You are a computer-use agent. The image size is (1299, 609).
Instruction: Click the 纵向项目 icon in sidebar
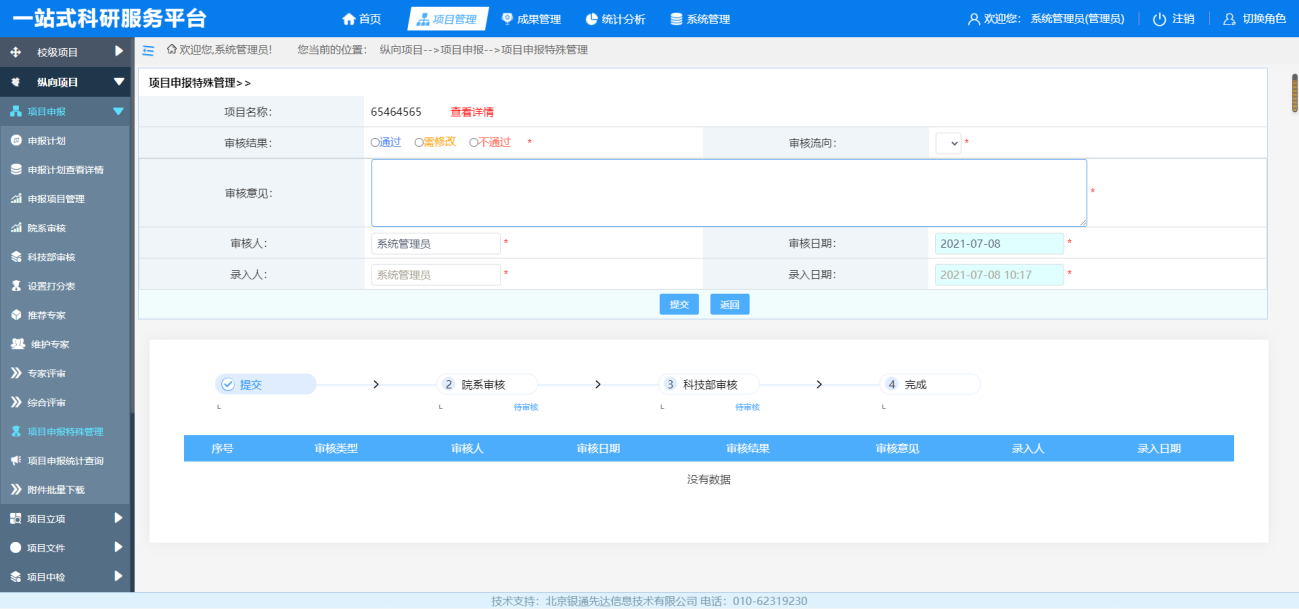coord(16,82)
